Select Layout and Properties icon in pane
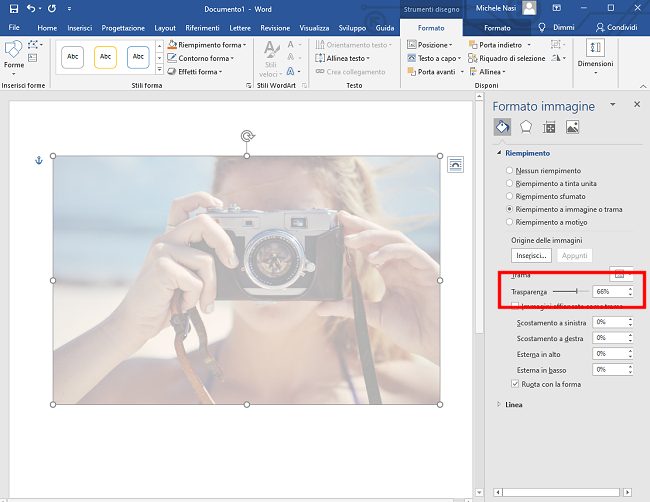This screenshot has width=650, height=502. (549, 127)
